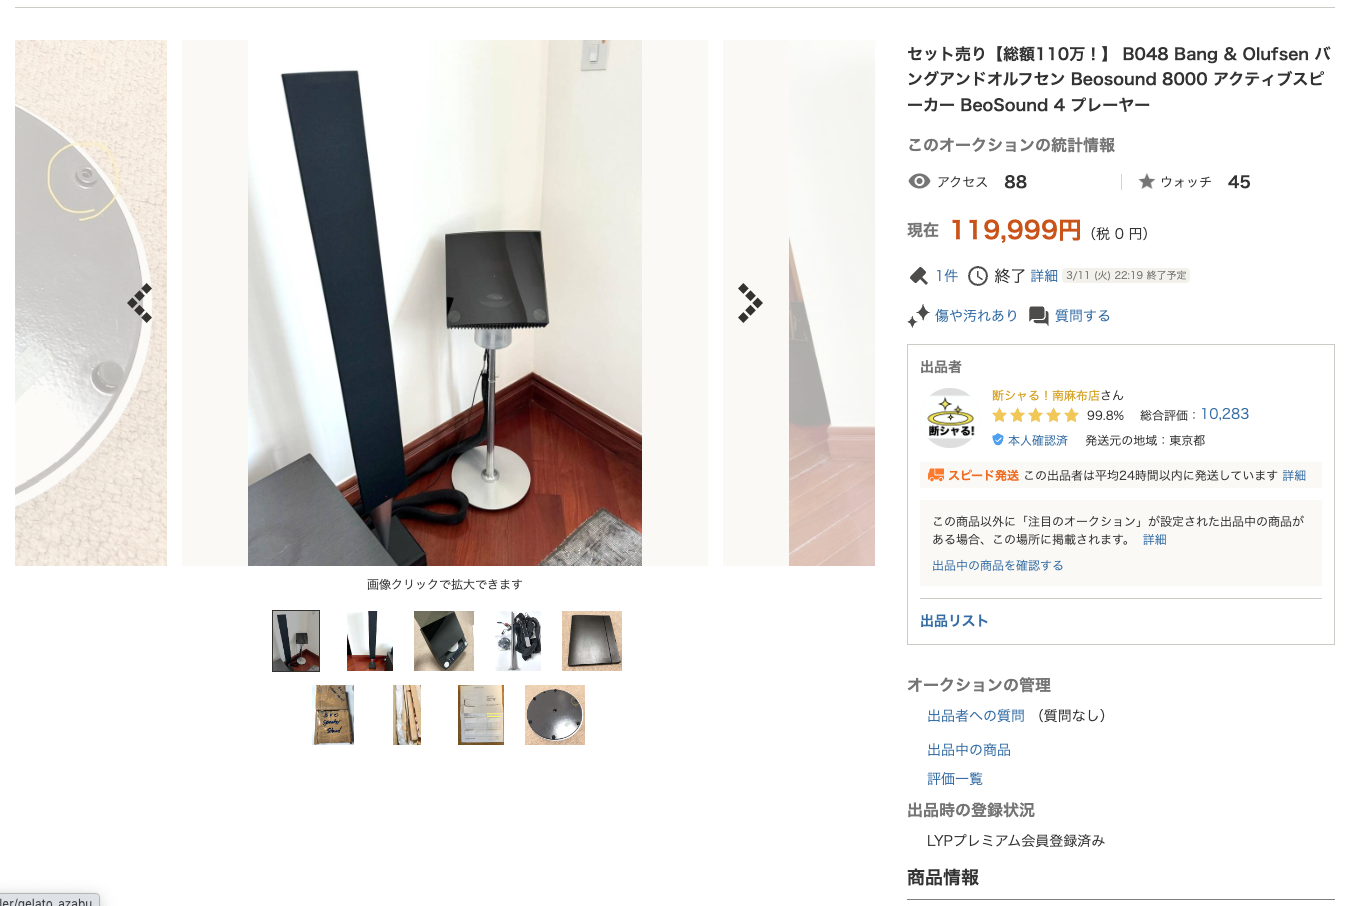Click the speech bubble question icon
The height and width of the screenshot is (906, 1346).
pyautogui.click(x=1039, y=316)
